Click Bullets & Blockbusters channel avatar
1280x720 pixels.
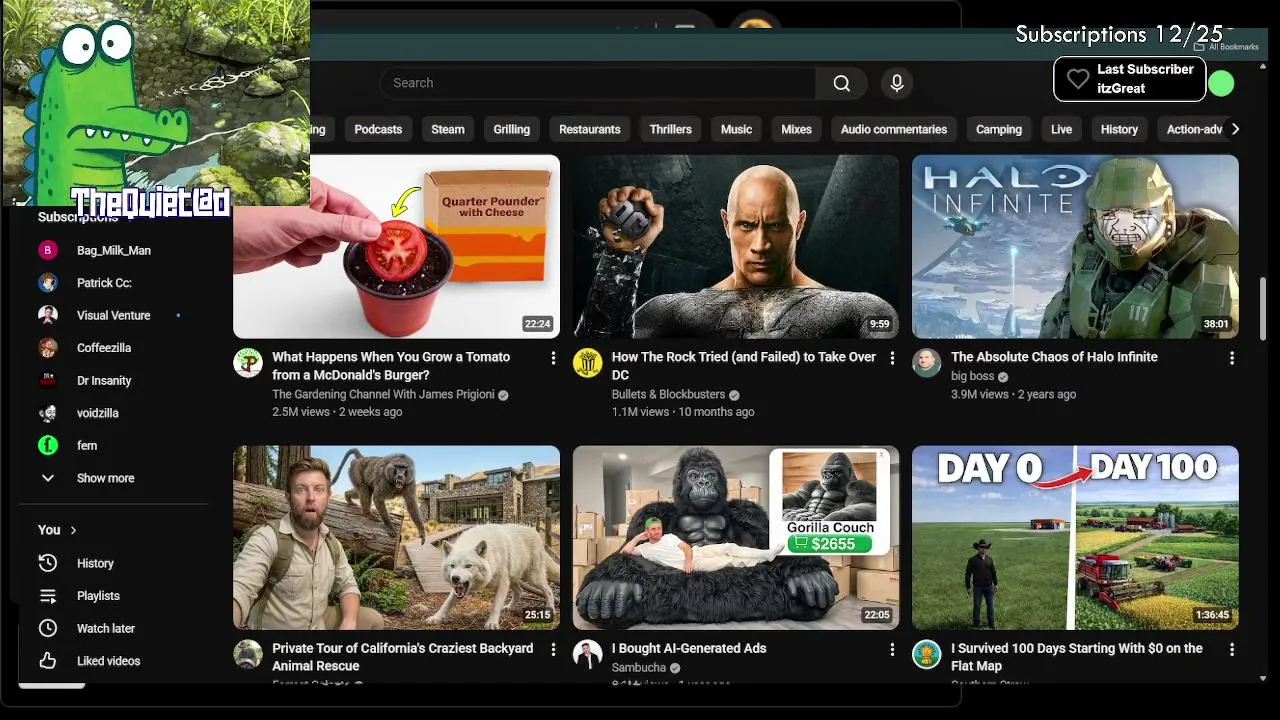(x=587, y=363)
